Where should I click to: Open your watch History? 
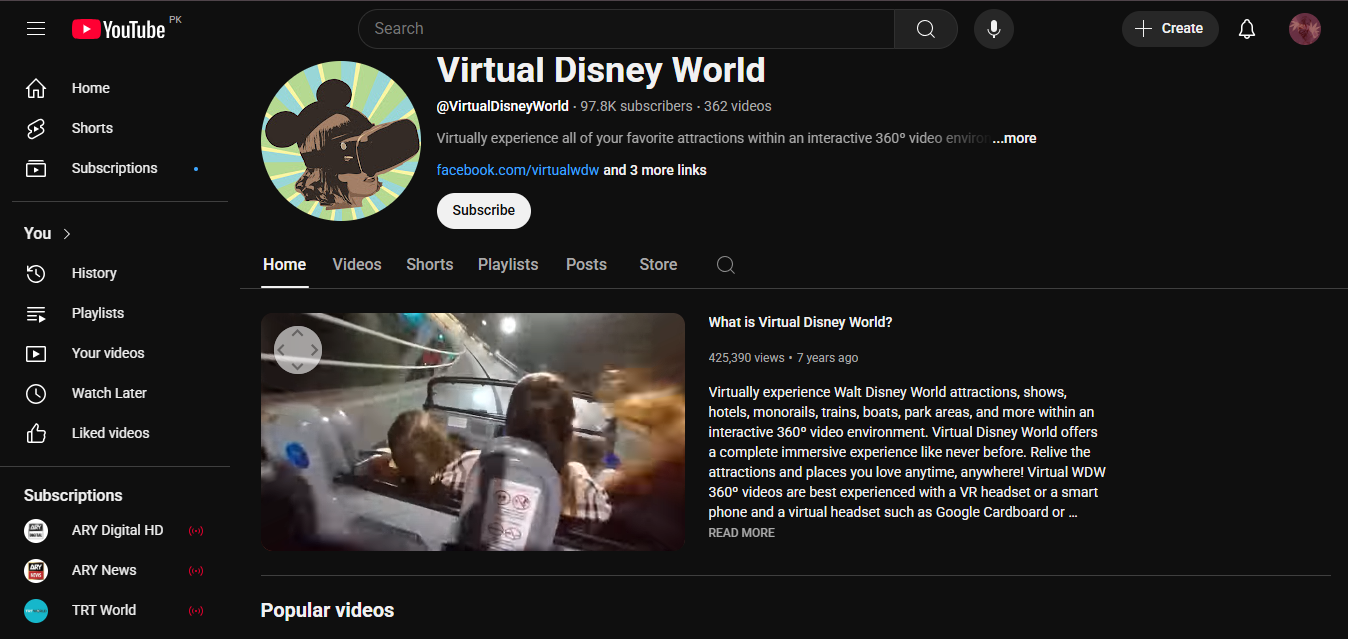tap(94, 273)
